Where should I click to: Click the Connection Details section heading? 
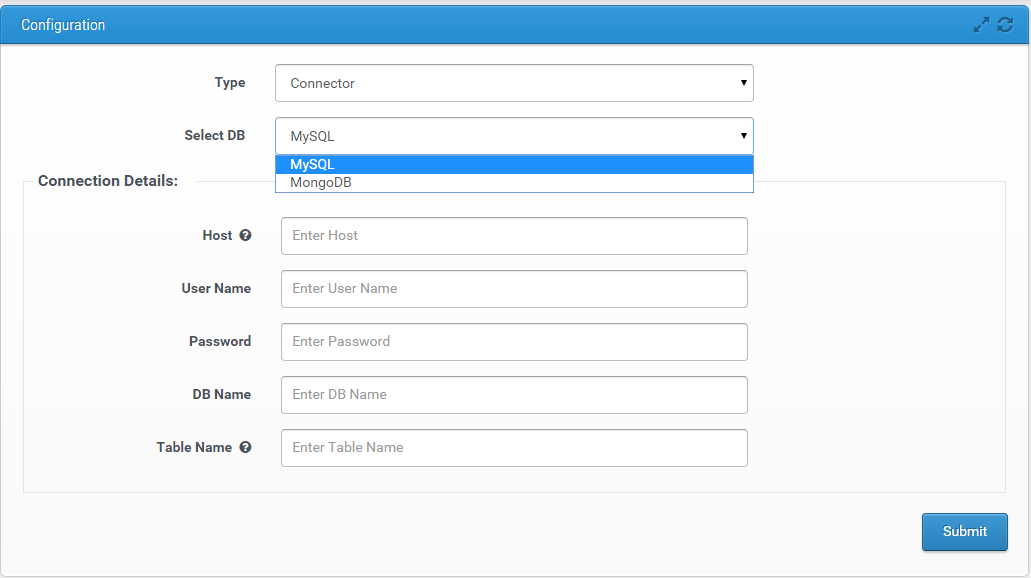[x=108, y=181]
